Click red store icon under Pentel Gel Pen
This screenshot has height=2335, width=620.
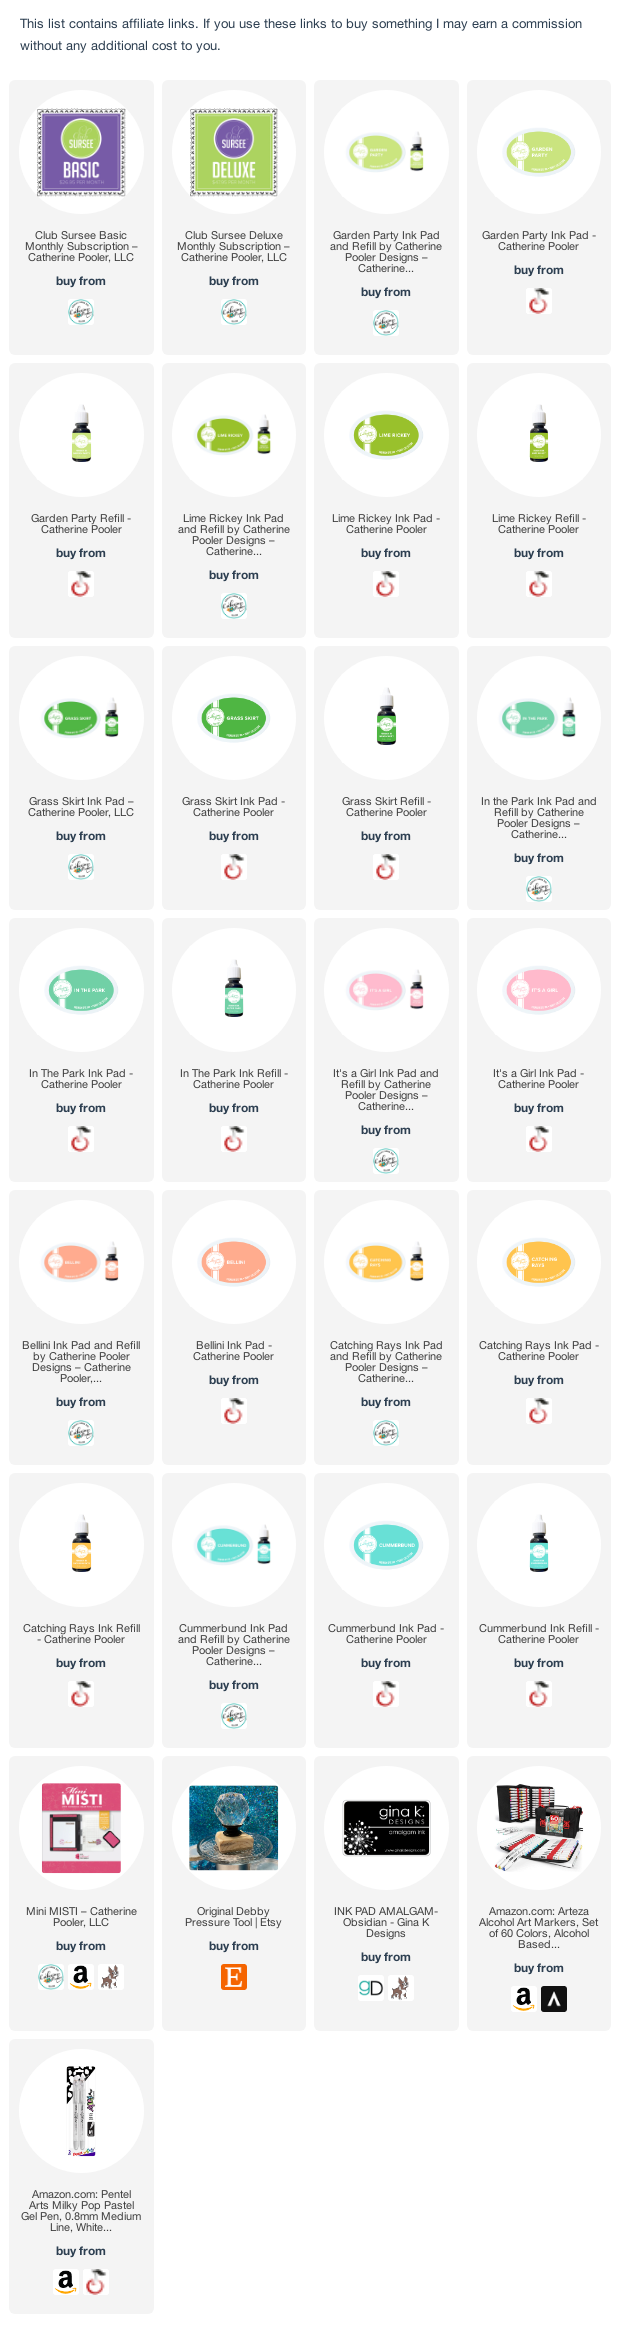point(96,2282)
